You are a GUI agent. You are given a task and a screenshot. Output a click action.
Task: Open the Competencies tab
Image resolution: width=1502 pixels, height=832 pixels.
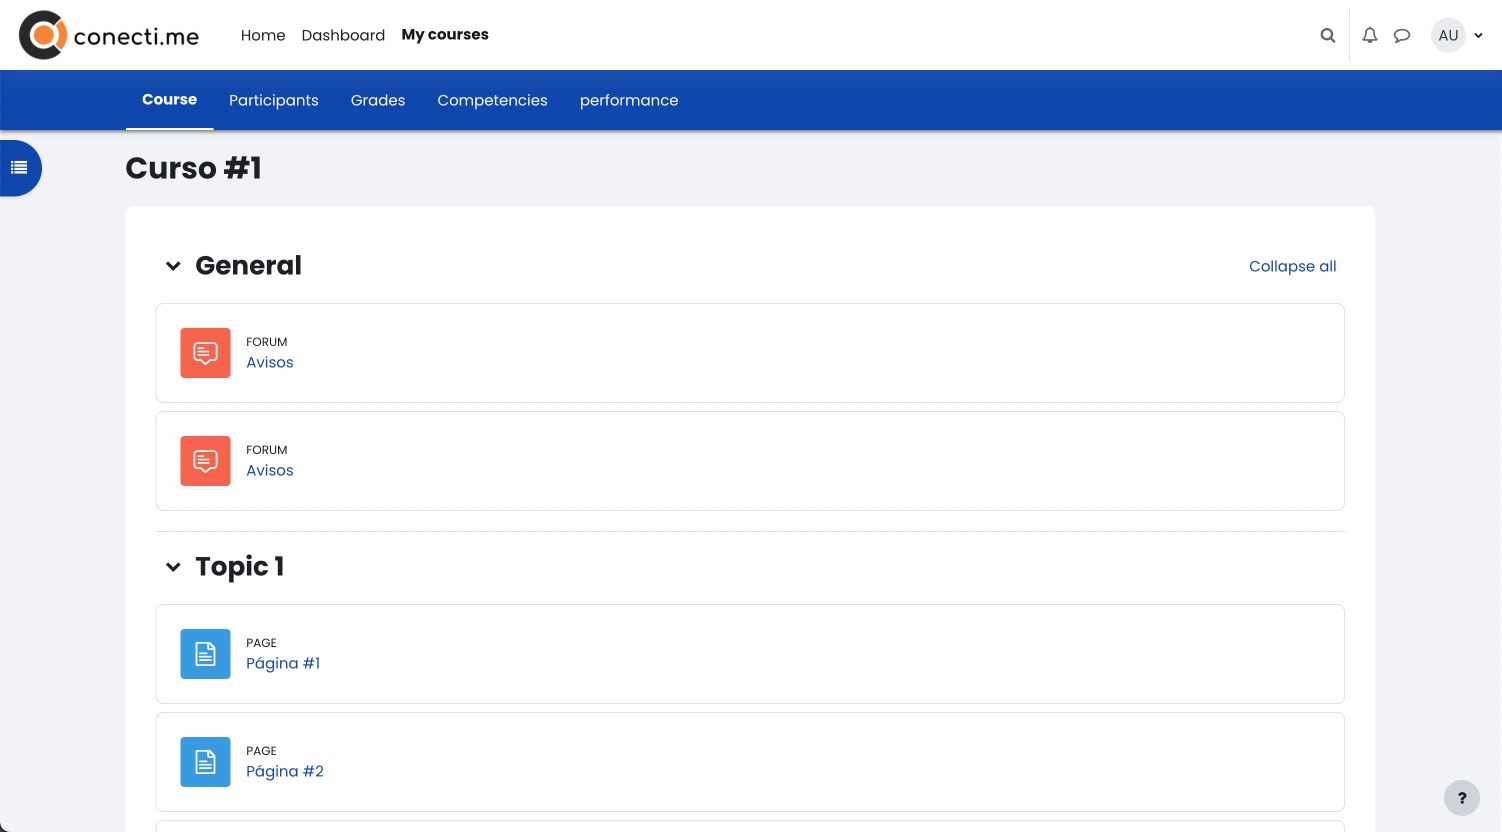(492, 100)
